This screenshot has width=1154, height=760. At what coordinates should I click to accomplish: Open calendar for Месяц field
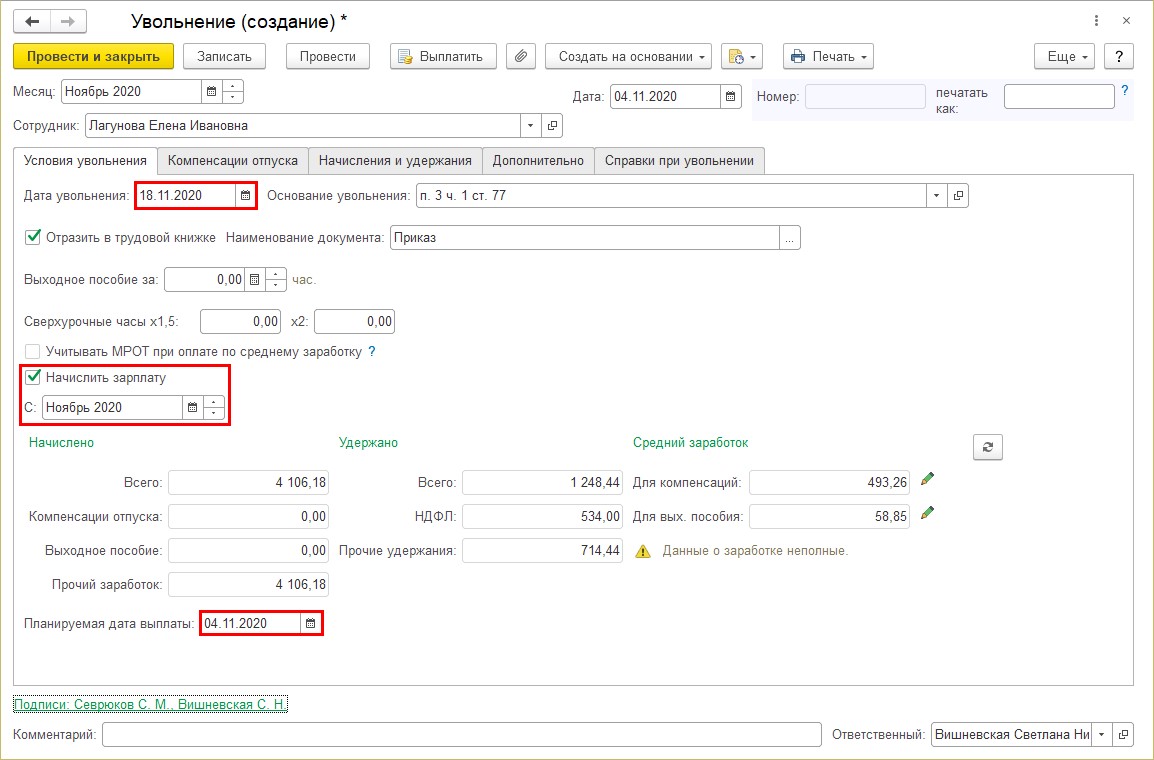tap(211, 92)
